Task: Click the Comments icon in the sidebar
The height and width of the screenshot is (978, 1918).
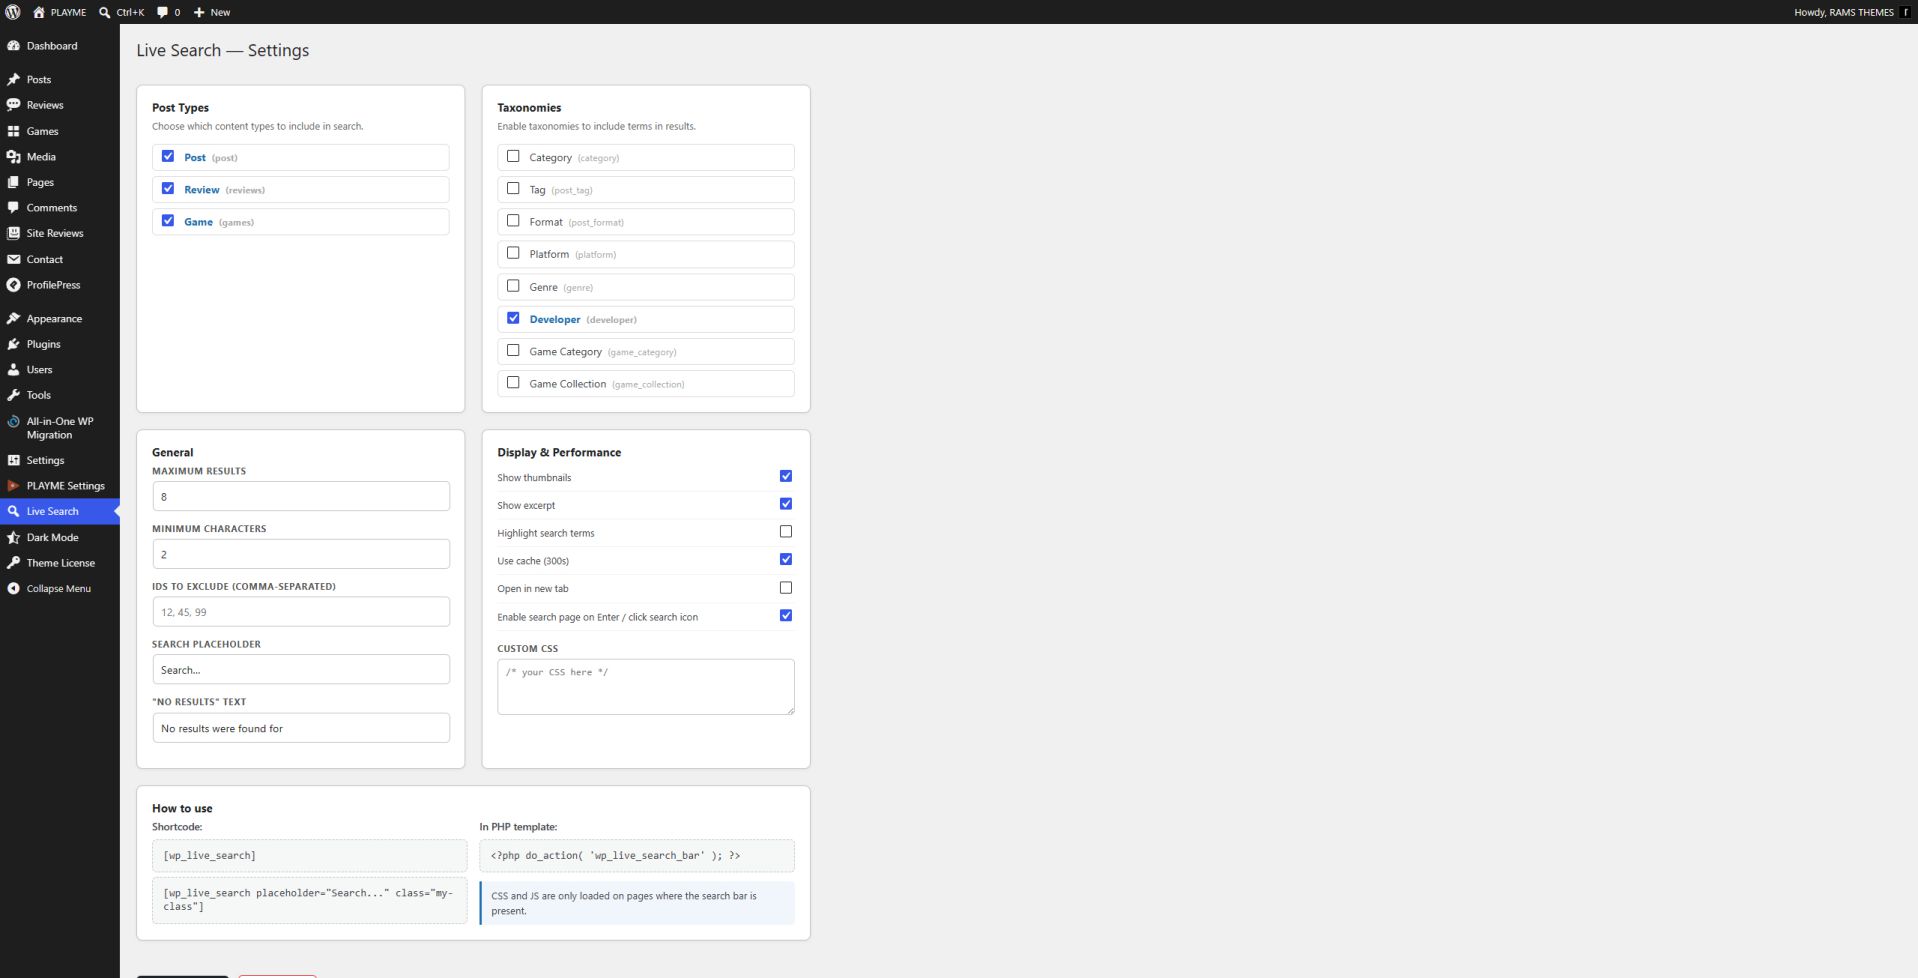Action: tap(13, 208)
